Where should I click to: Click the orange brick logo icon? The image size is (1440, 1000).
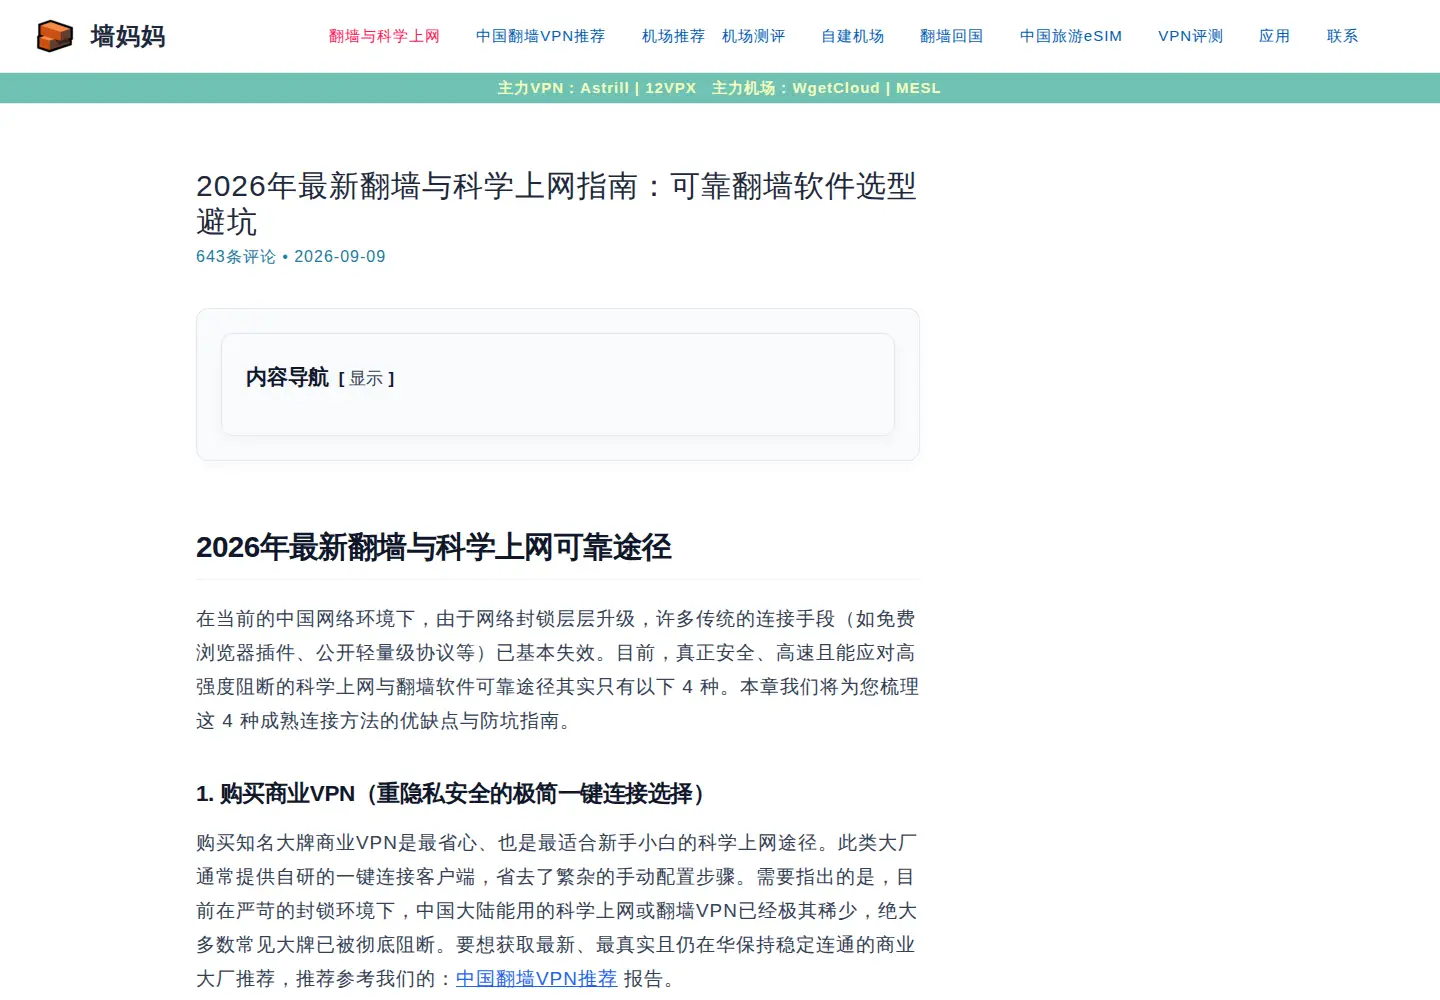(x=55, y=36)
